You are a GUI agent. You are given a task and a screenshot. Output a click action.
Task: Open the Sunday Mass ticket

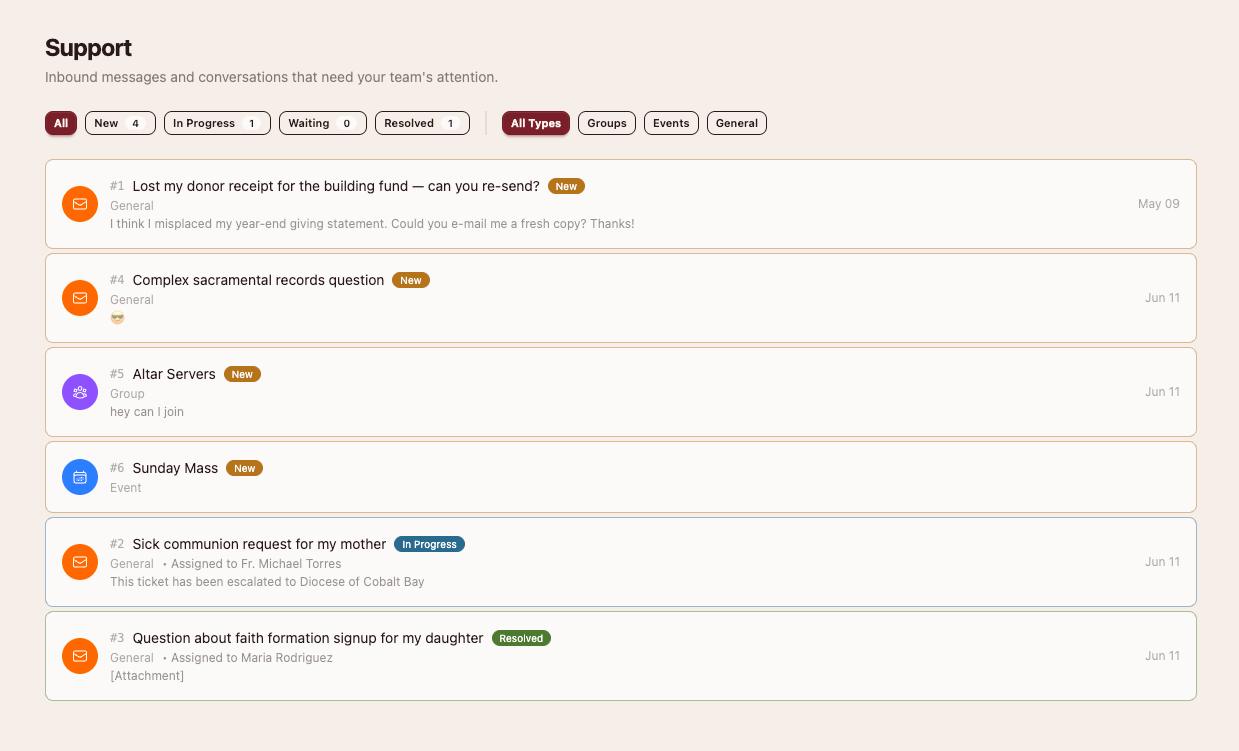pyautogui.click(x=620, y=477)
